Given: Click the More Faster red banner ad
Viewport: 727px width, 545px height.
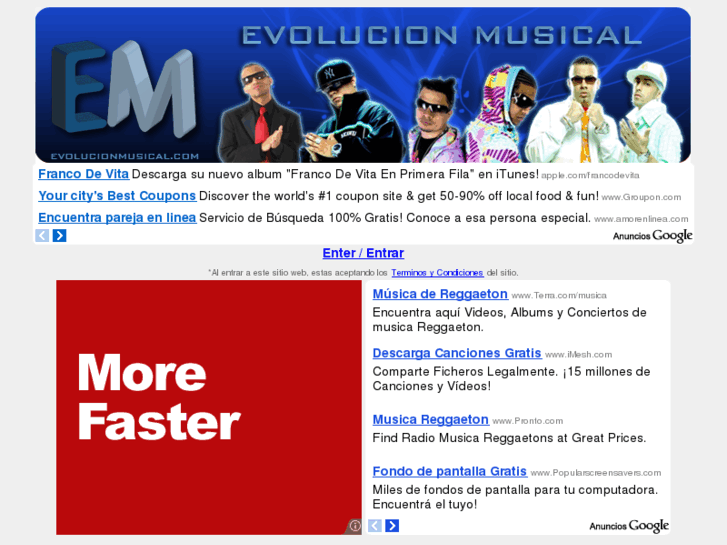Looking at the screenshot, I should point(209,407).
